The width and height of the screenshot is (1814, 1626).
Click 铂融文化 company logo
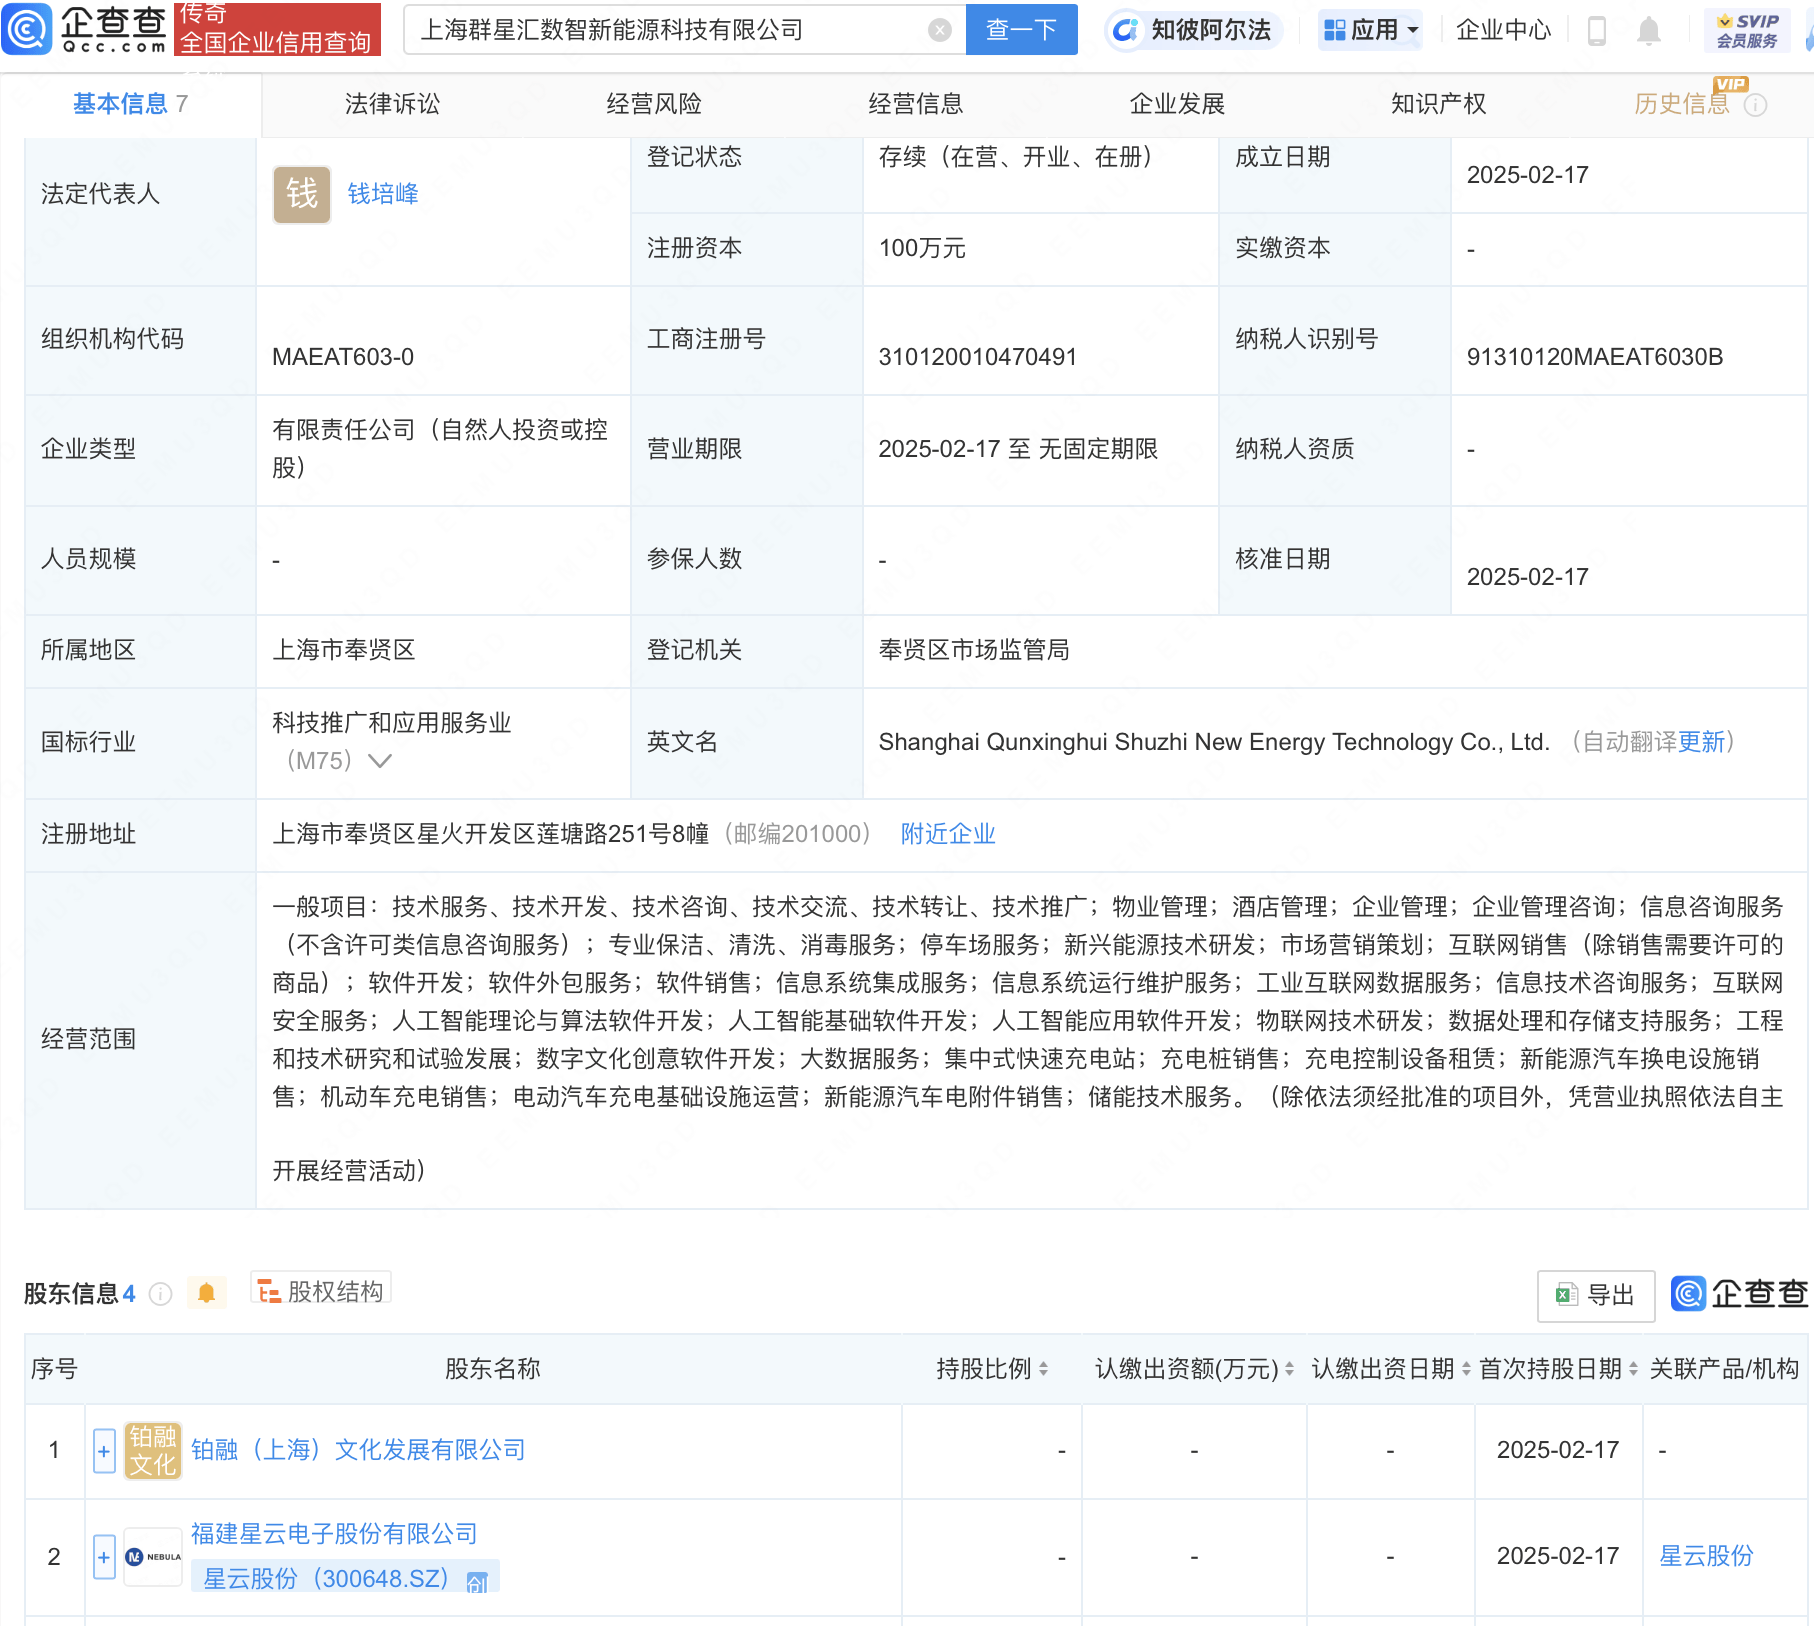pos(153,1451)
